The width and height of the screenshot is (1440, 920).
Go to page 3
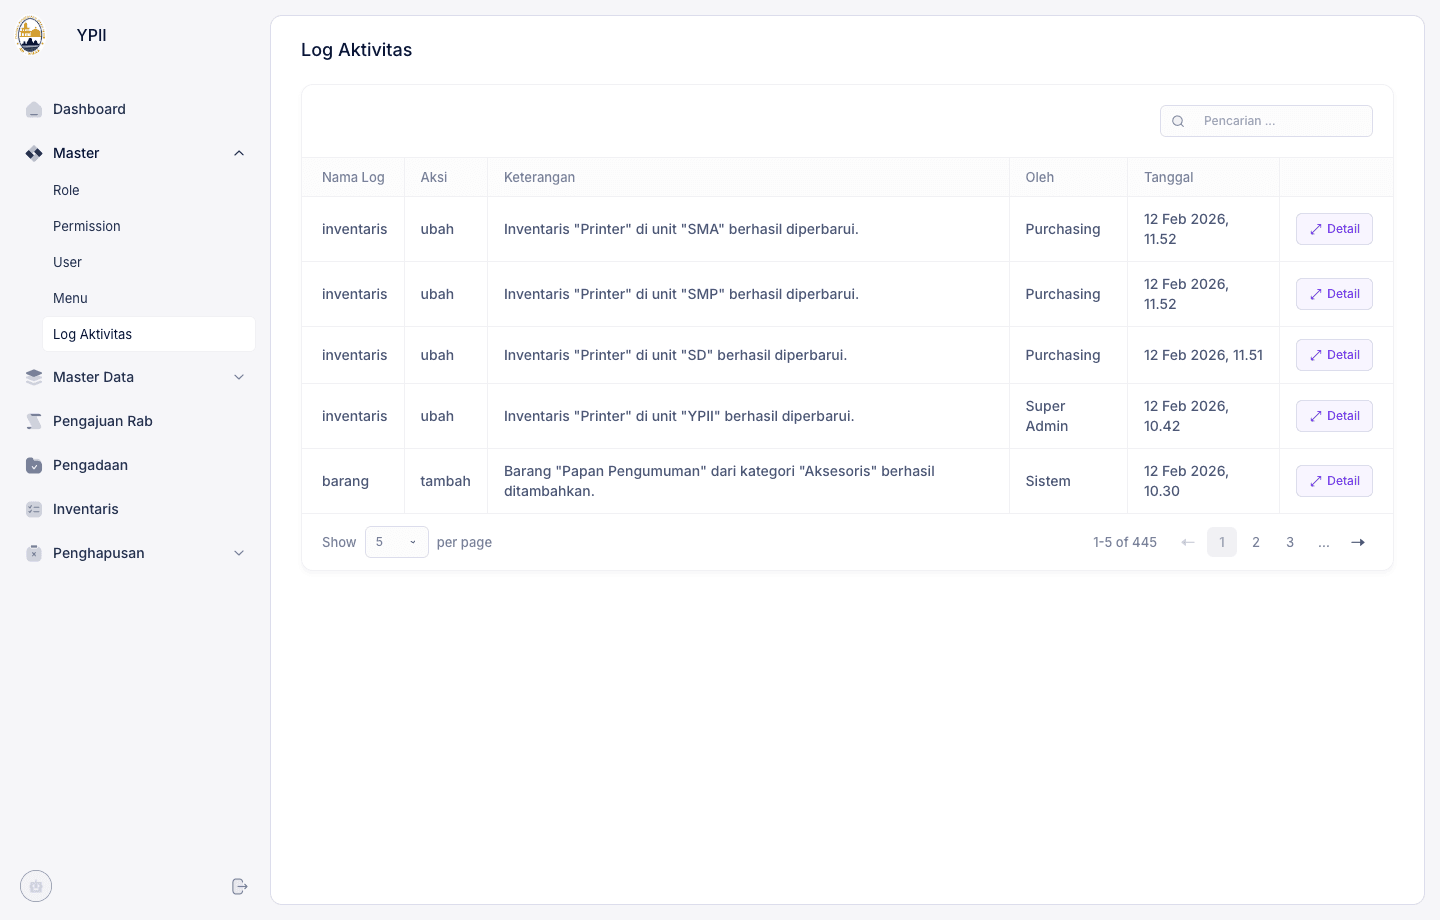coord(1290,542)
